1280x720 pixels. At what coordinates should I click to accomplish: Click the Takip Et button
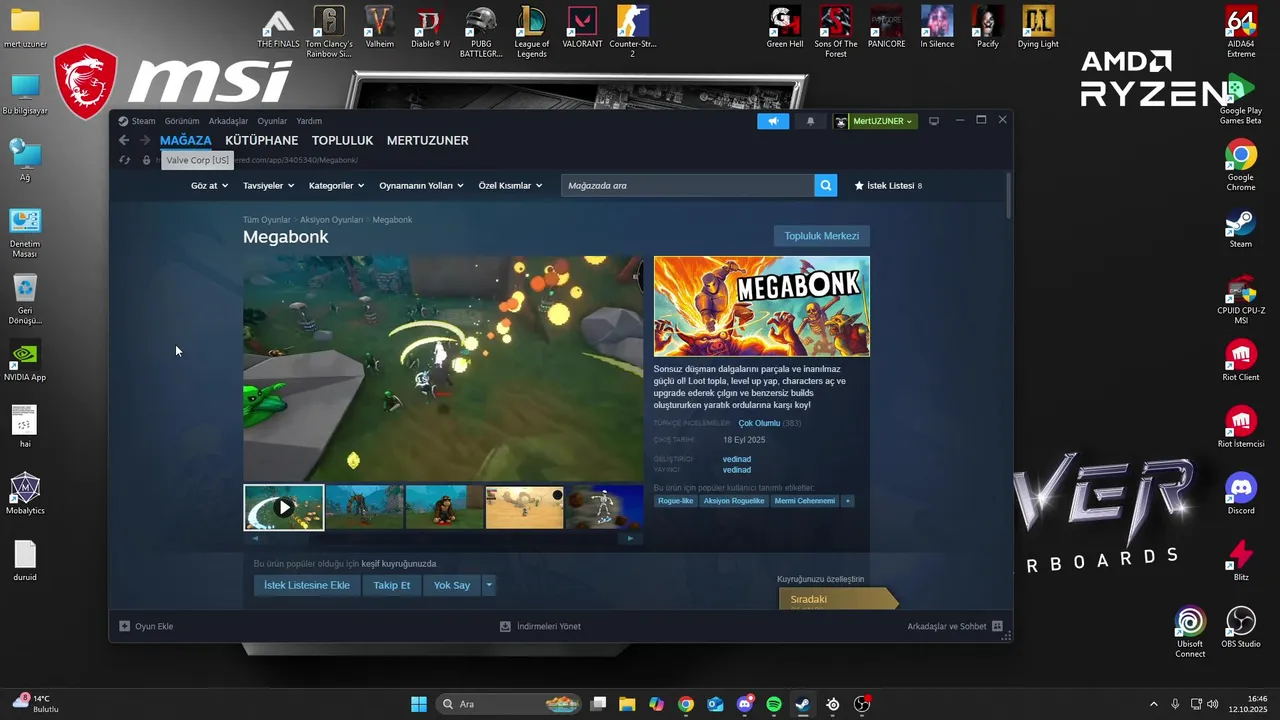[x=391, y=585]
